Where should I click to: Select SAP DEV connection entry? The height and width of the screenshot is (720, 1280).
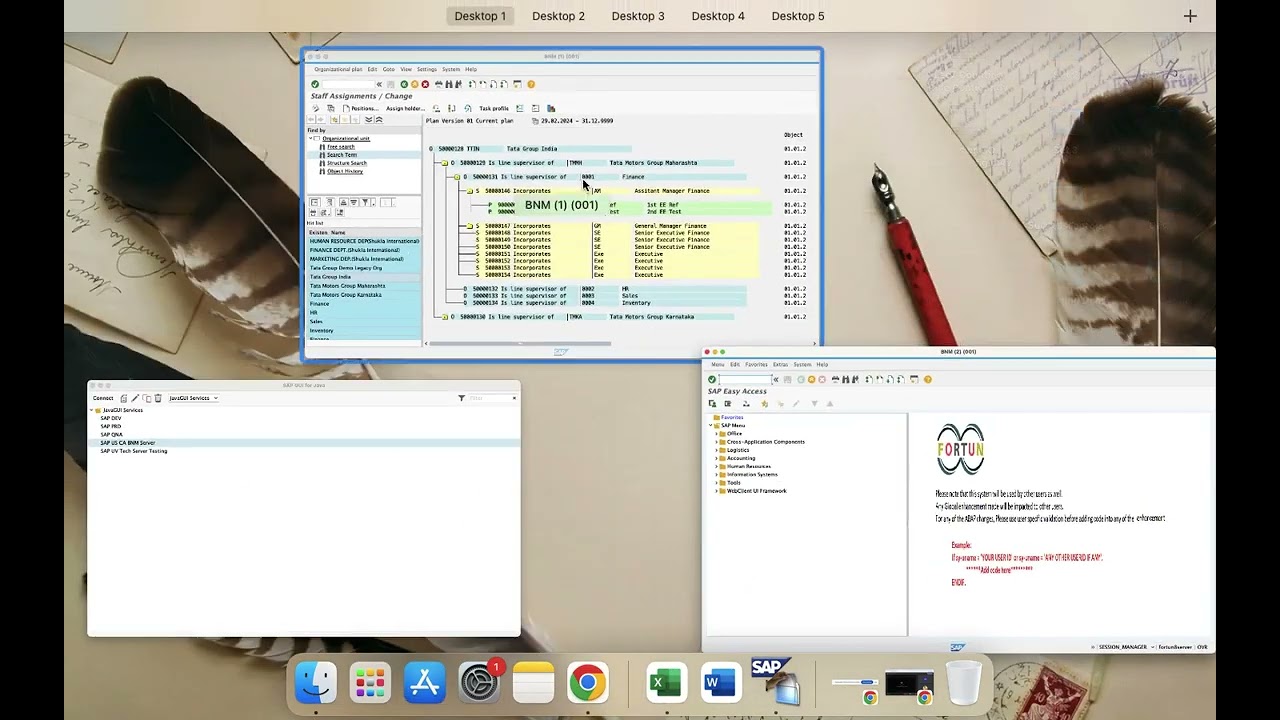pos(110,418)
